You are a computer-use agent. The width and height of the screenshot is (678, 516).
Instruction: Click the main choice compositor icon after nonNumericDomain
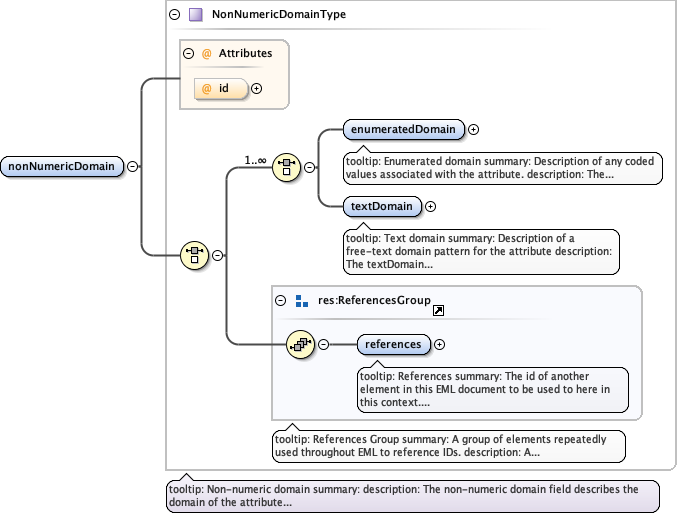pyautogui.click(x=193, y=255)
